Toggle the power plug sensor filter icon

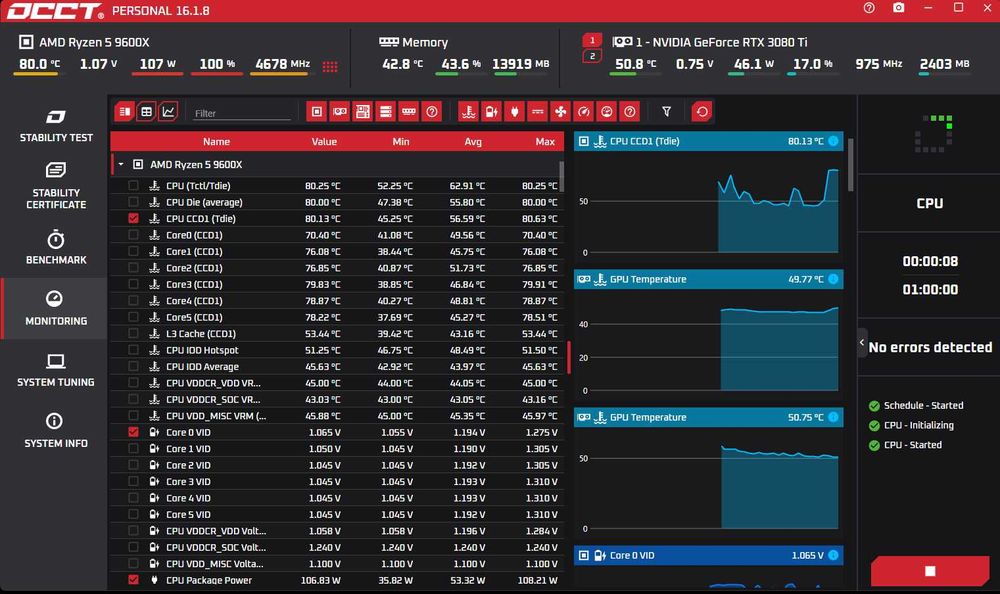tap(515, 112)
